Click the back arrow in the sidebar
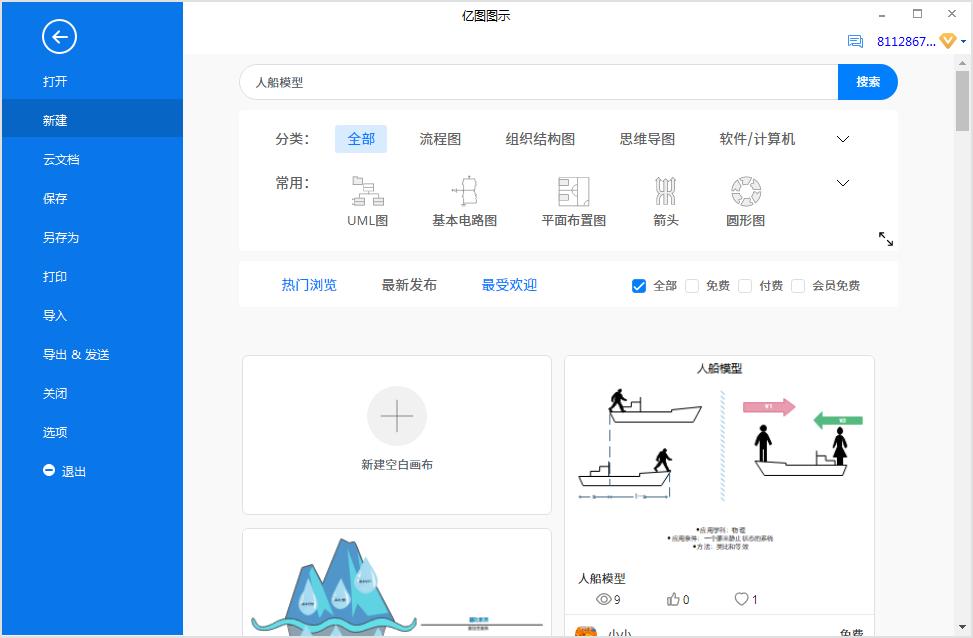Viewport: 973px width, 638px height. pyautogui.click(x=59, y=37)
